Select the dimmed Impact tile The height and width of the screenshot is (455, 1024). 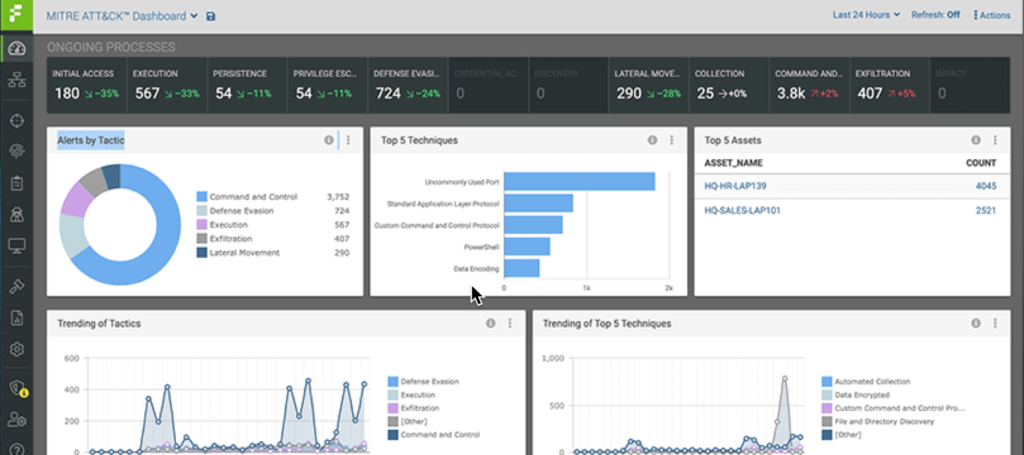[970, 85]
